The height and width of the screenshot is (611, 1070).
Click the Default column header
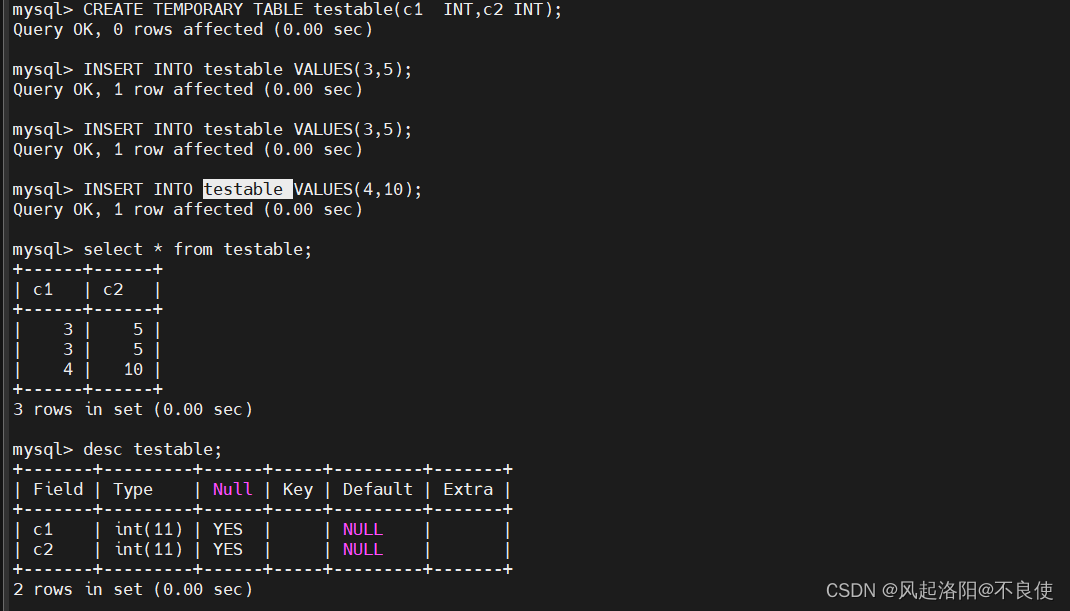point(377,489)
